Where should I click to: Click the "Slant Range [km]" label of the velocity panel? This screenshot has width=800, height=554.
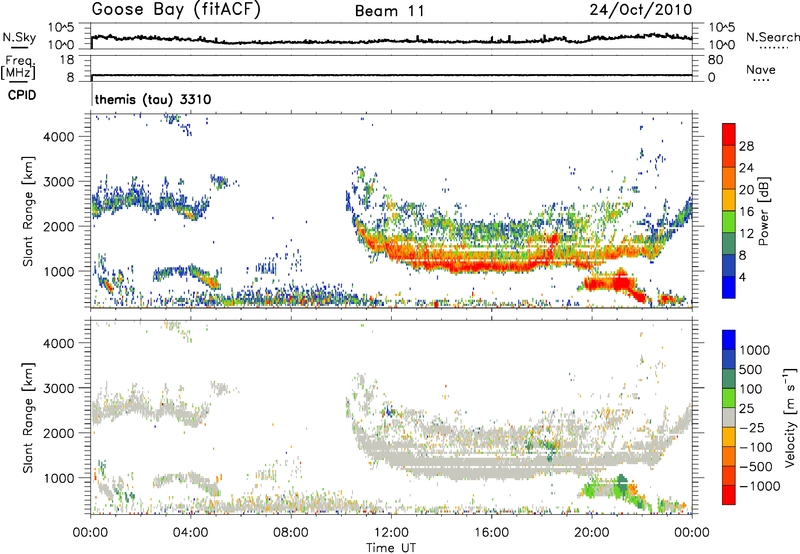pos(28,418)
